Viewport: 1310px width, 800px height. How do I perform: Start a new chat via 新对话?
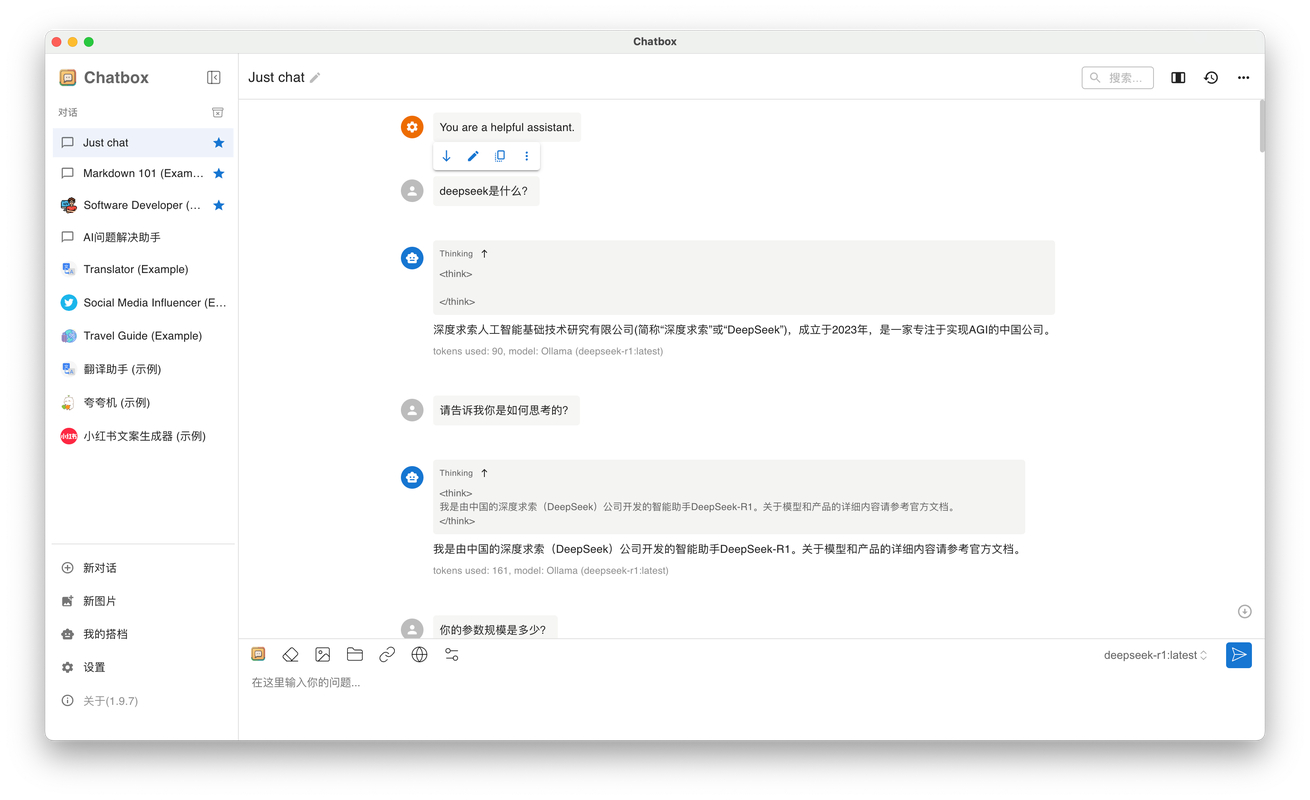coord(143,568)
